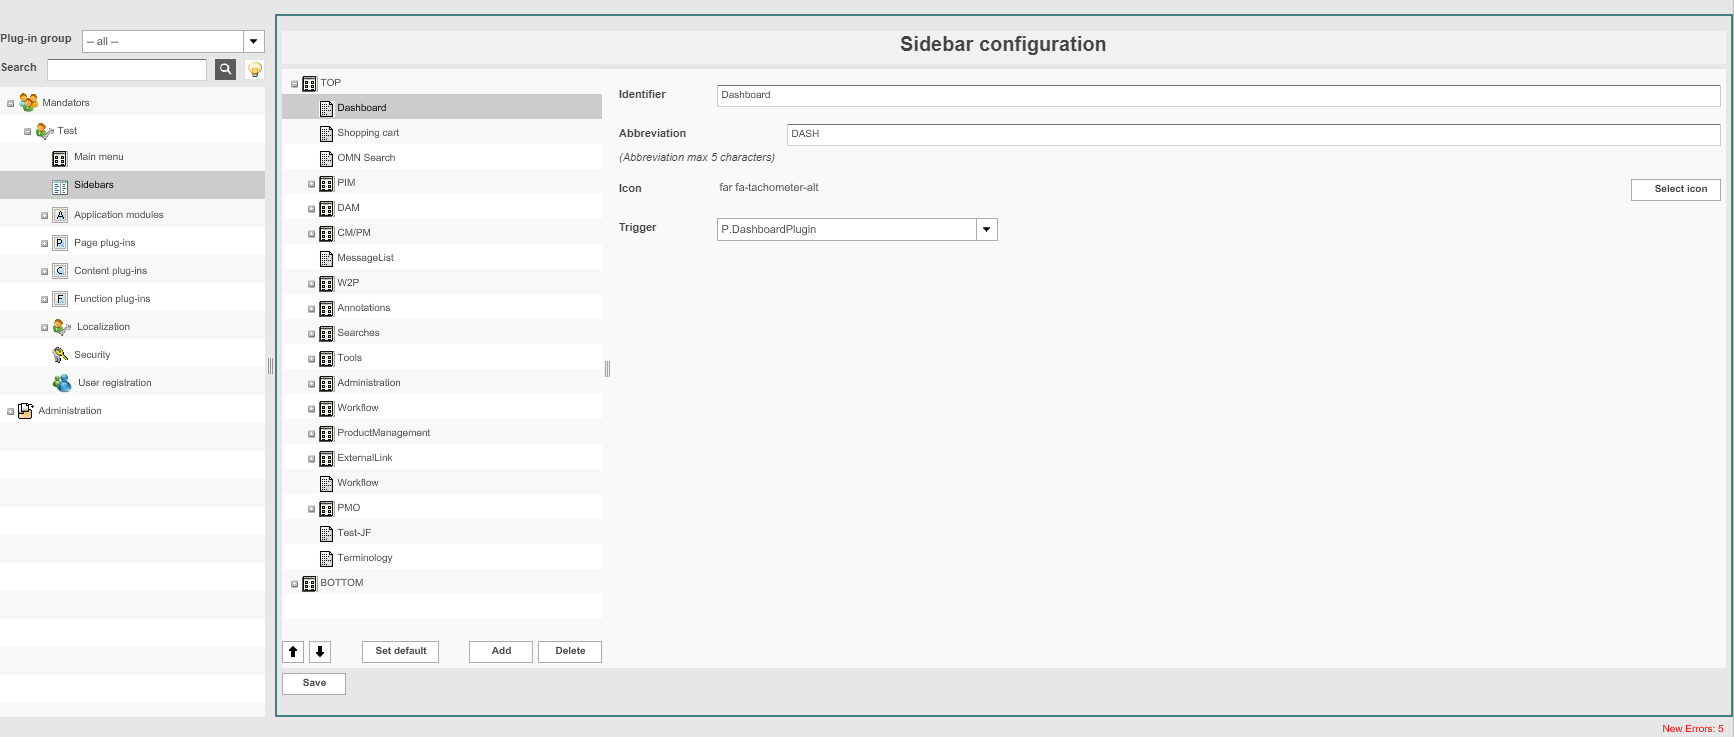Expand the BOTTOM sidebar node
Screen dimensions: 1734x737
tap(295, 585)
